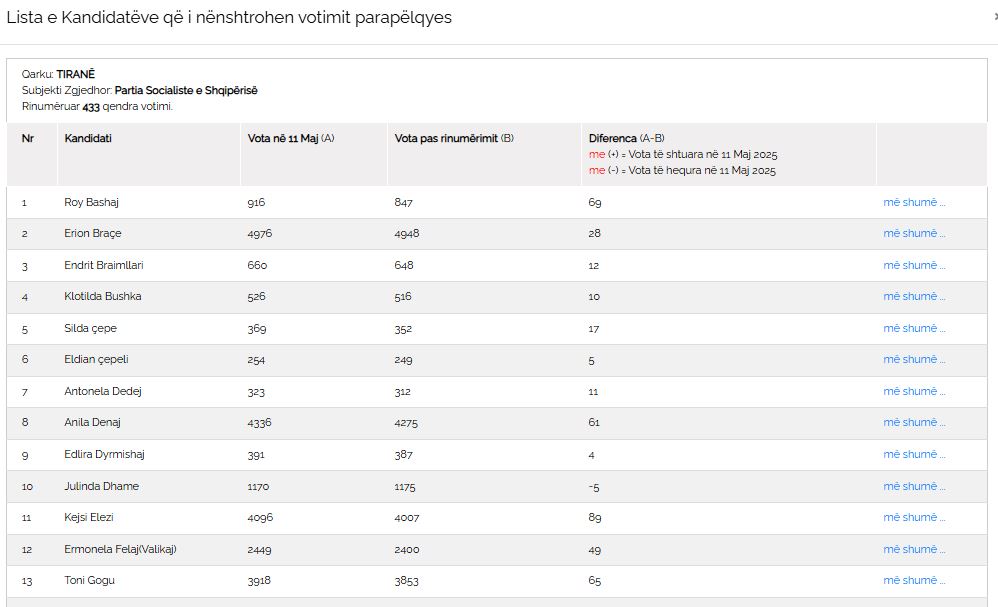View more details for Silda Çepe
This screenshot has width=998, height=607.
pyautogui.click(x=913, y=328)
